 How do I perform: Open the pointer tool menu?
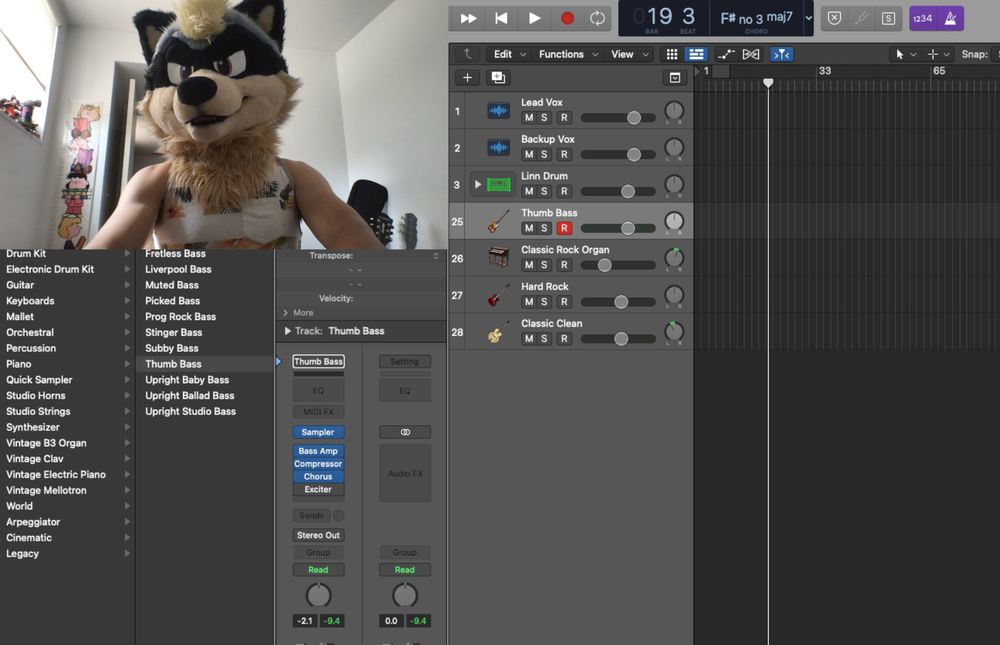point(906,54)
